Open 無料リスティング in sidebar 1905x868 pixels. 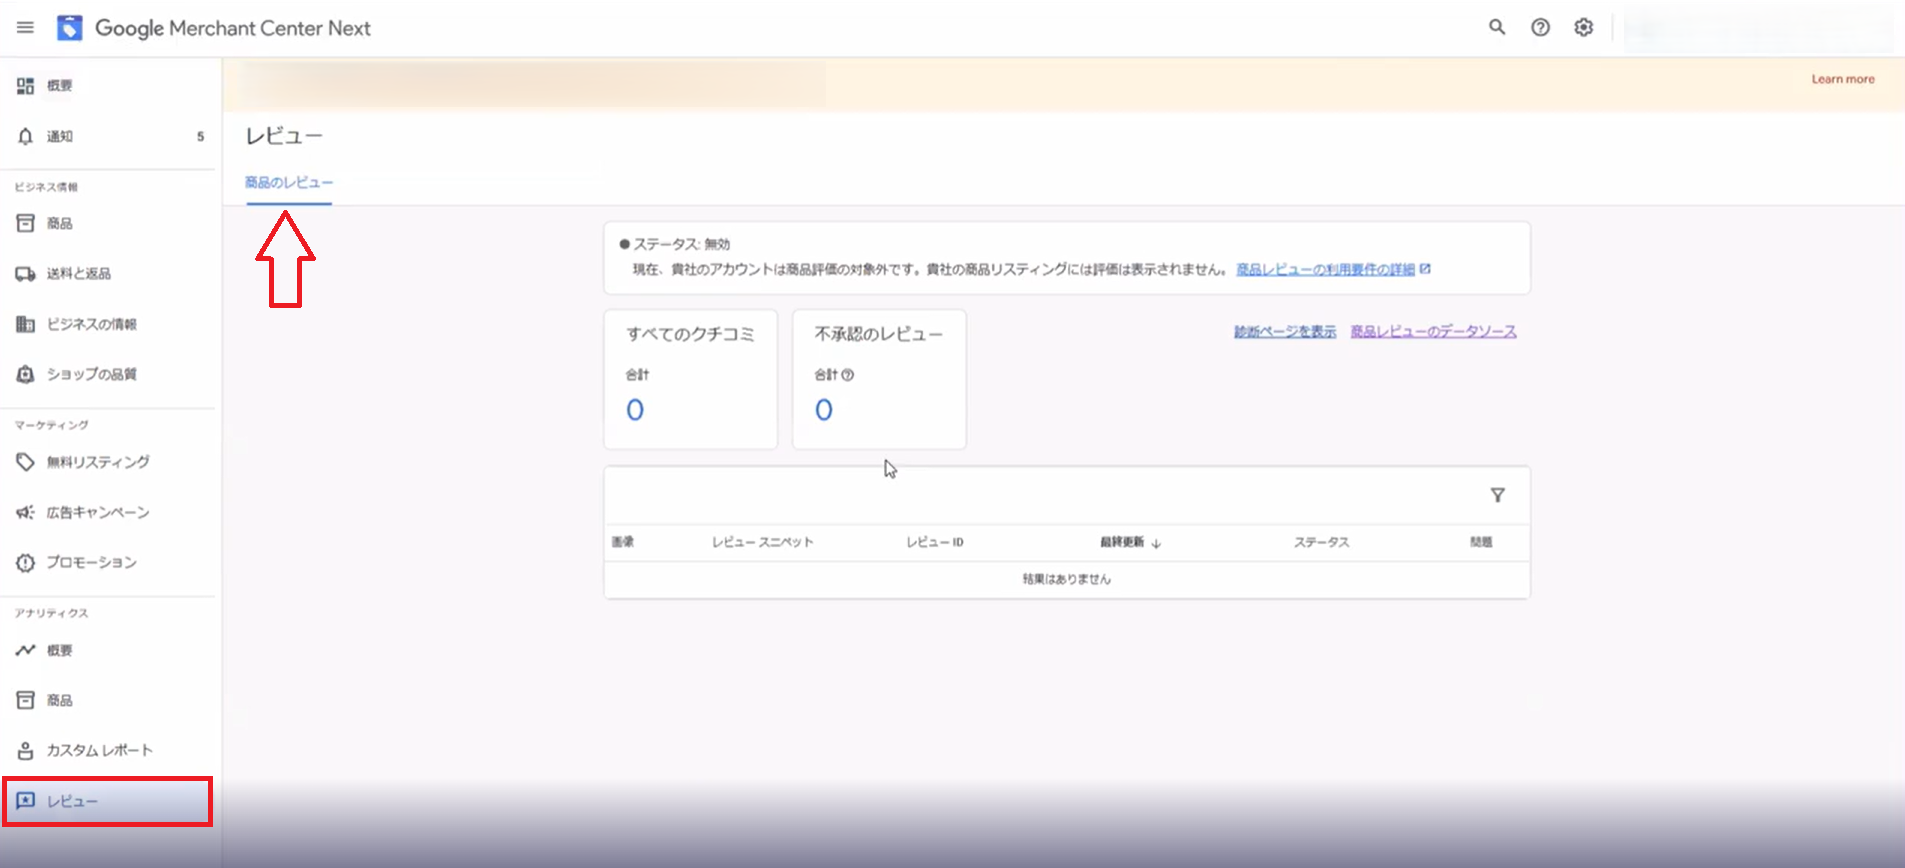point(97,462)
